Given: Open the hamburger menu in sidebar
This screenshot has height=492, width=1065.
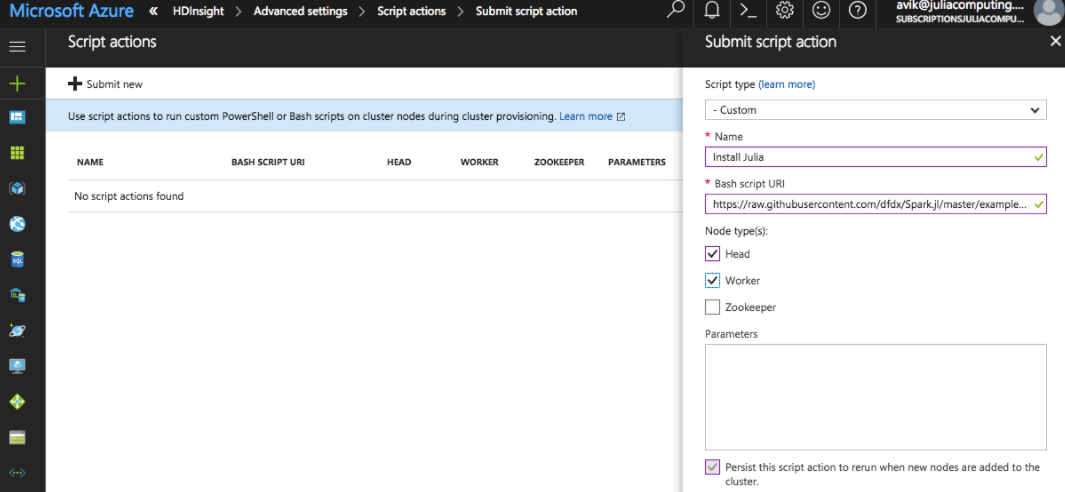Looking at the screenshot, I should [17, 46].
